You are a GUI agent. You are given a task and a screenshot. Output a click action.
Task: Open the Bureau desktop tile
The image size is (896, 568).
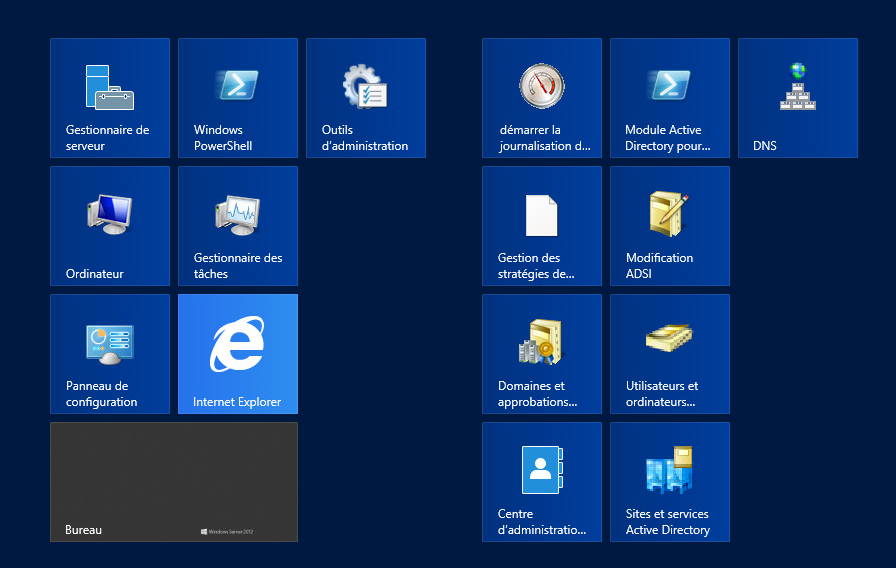point(174,482)
